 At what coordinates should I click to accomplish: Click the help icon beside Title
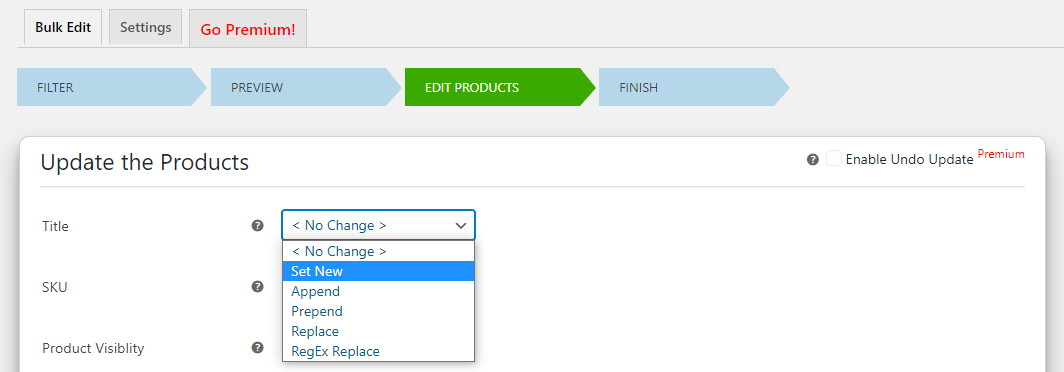(x=257, y=225)
